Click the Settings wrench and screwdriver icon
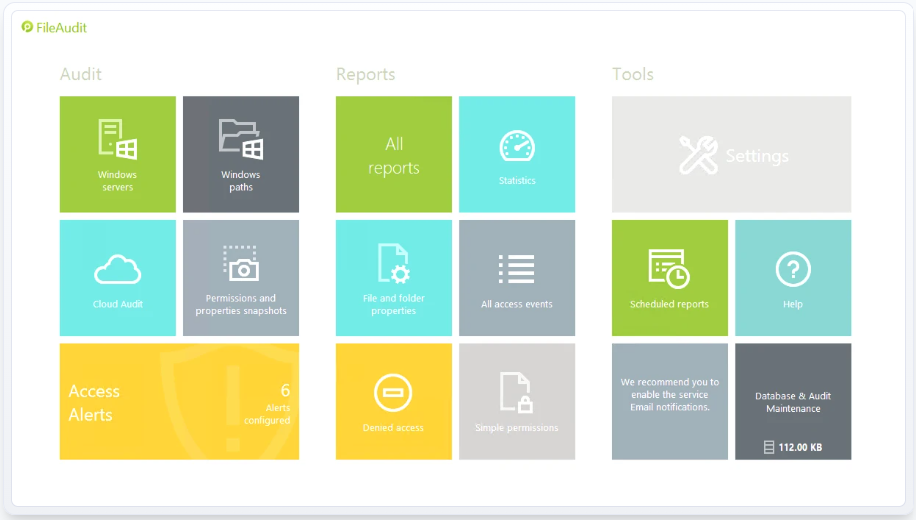The height and width of the screenshot is (520, 916). [x=698, y=156]
